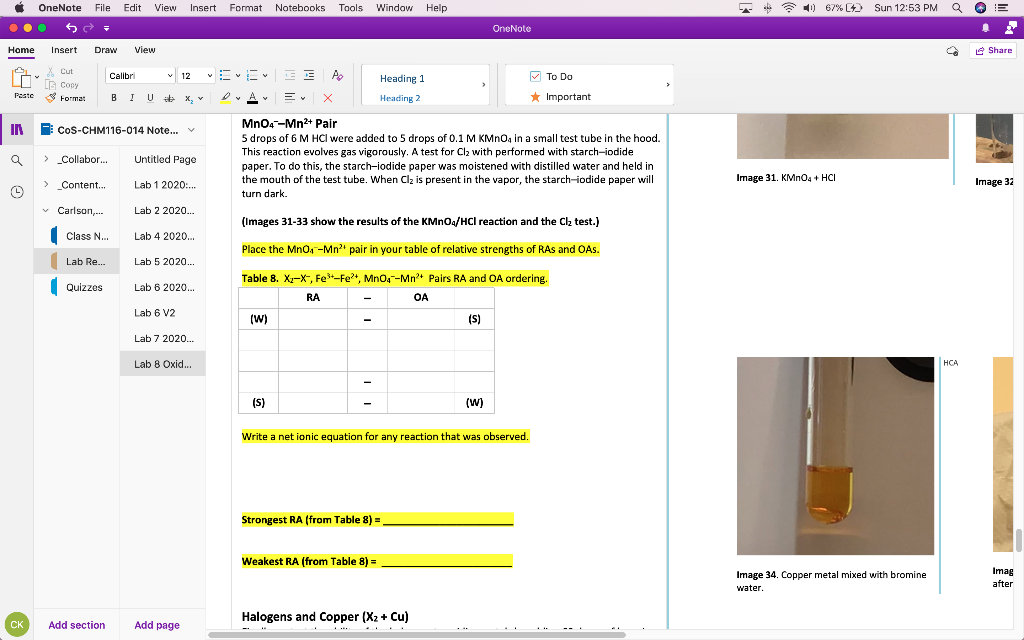This screenshot has height=640, width=1024.
Task: Open macOS Spotlight search
Action: [957, 8]
